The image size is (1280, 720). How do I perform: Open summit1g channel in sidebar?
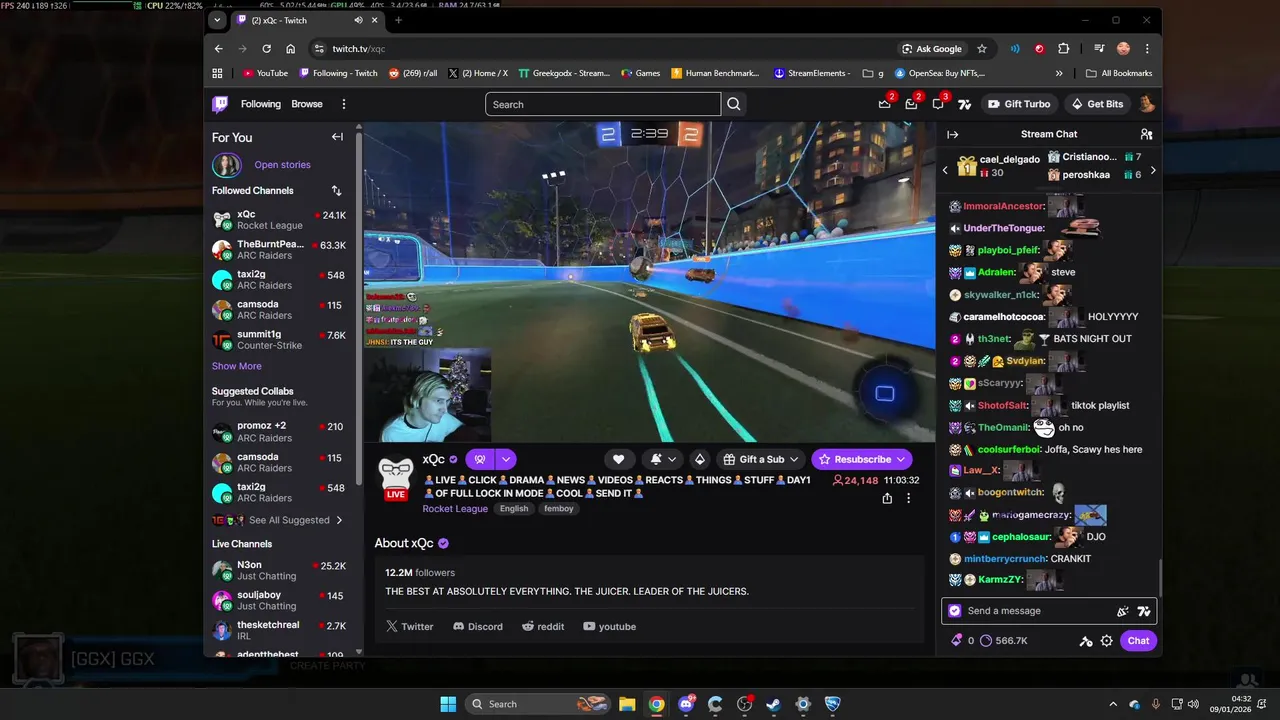point(280,340)
